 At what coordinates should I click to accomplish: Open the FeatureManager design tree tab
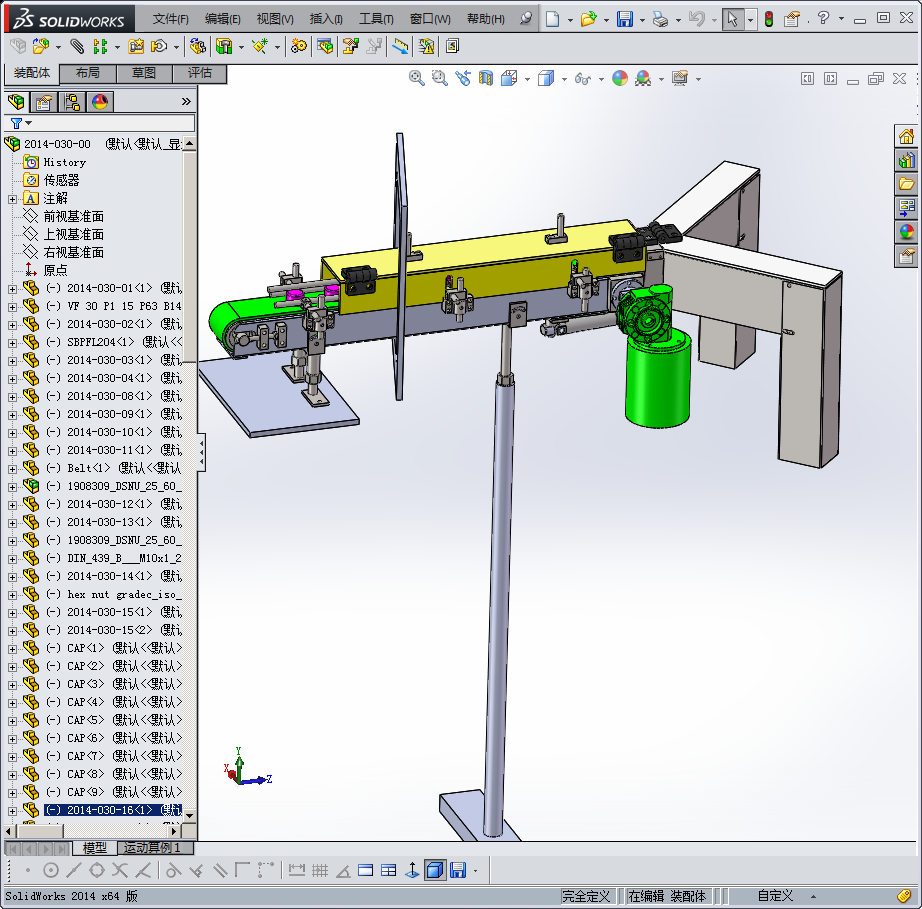pos(16,102)
